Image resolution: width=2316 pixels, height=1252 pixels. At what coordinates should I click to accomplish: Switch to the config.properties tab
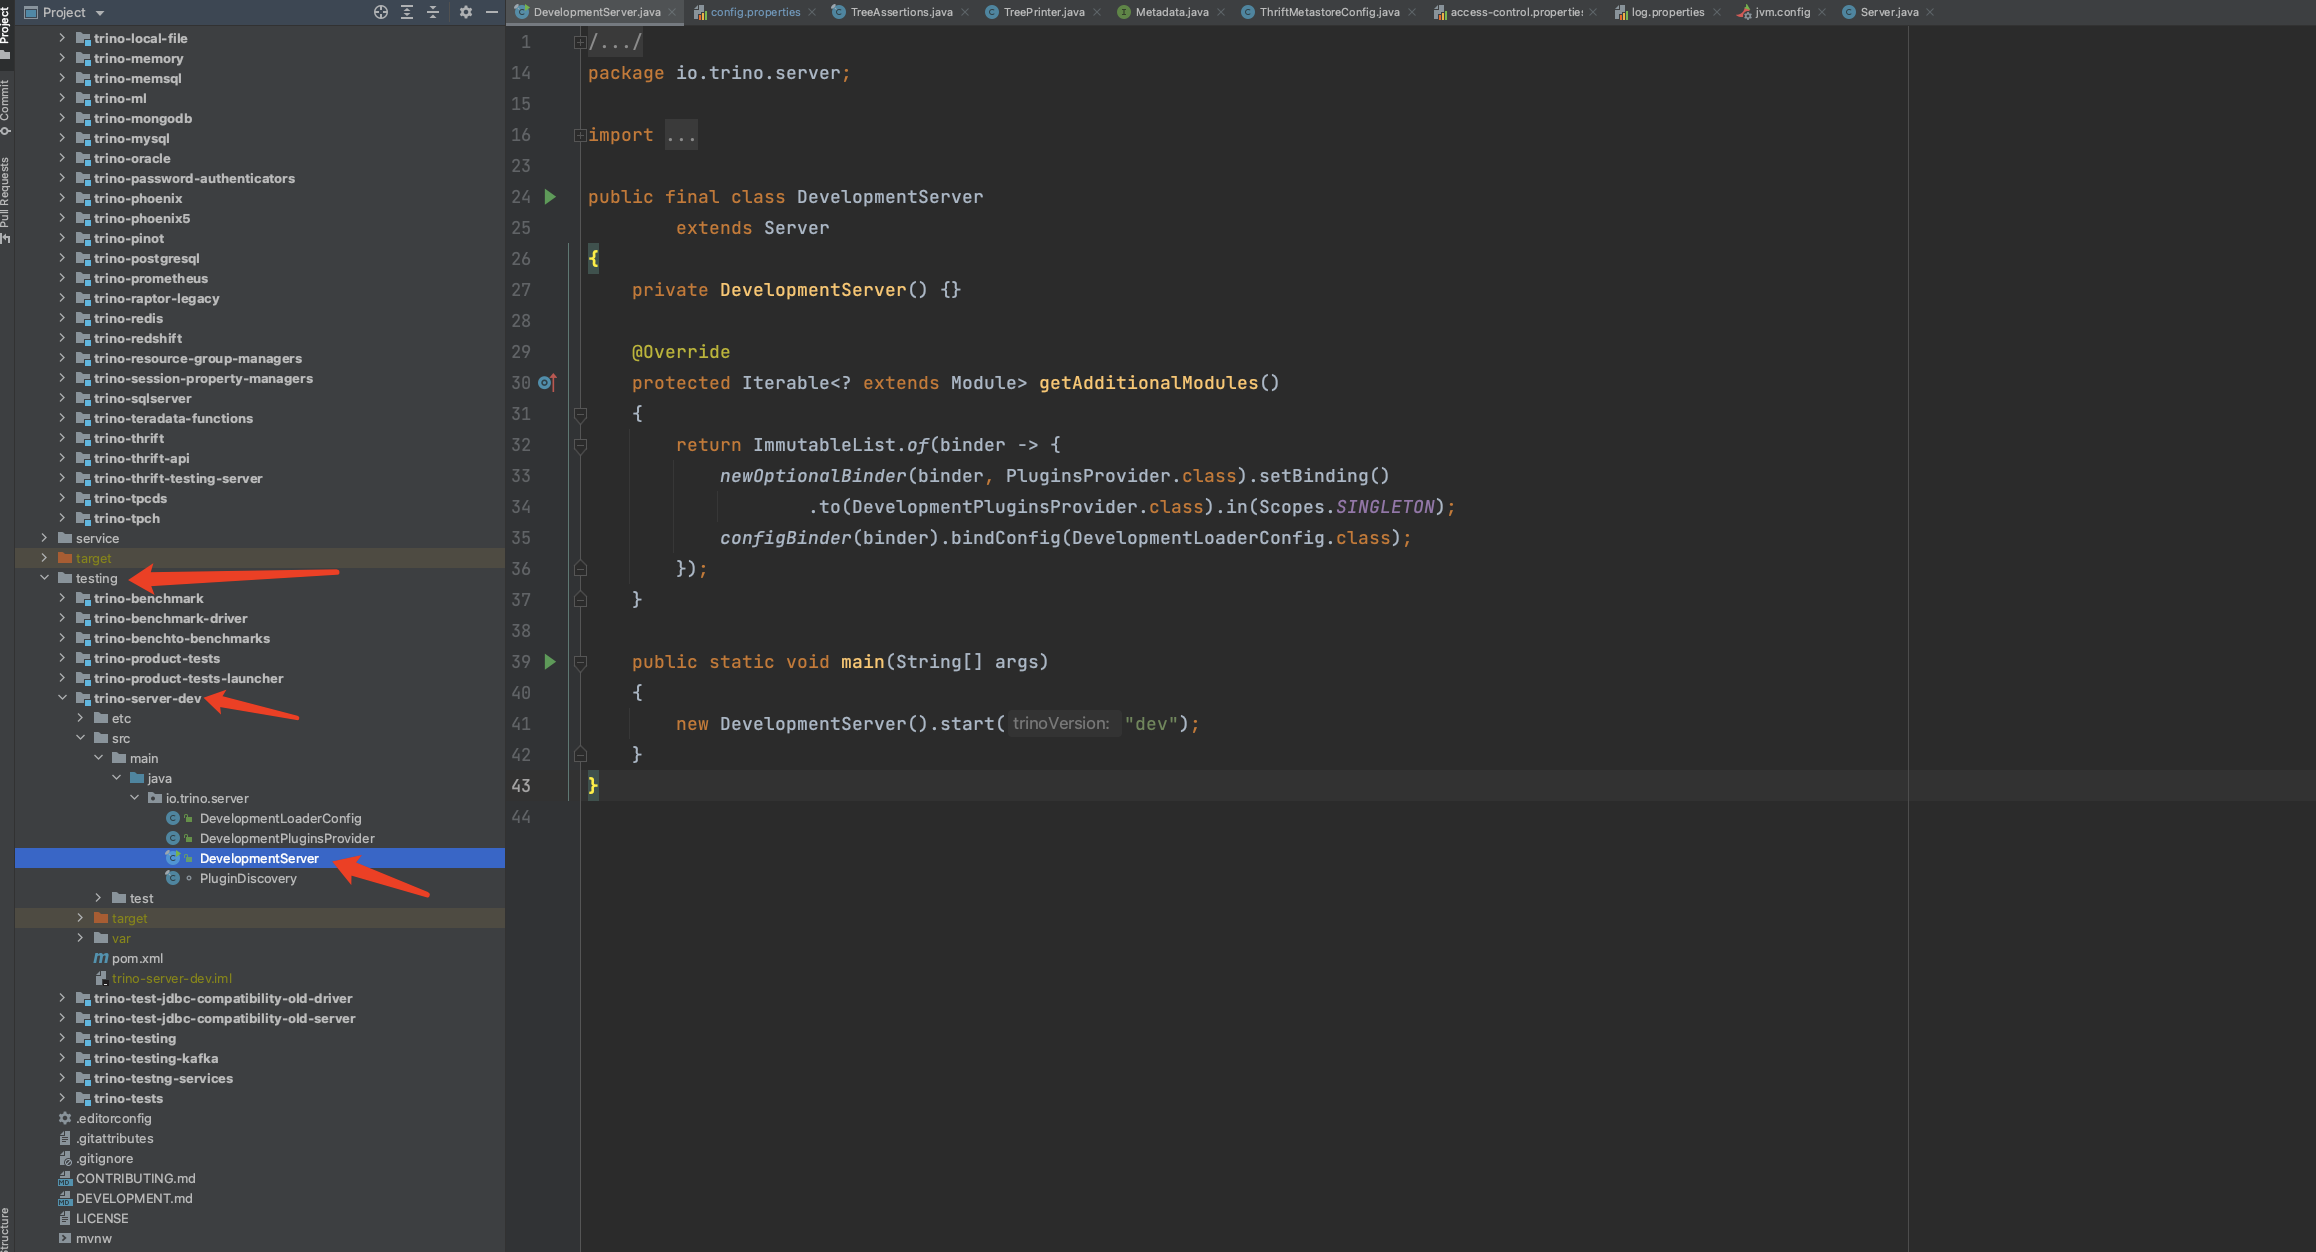(x=754, y=12)
